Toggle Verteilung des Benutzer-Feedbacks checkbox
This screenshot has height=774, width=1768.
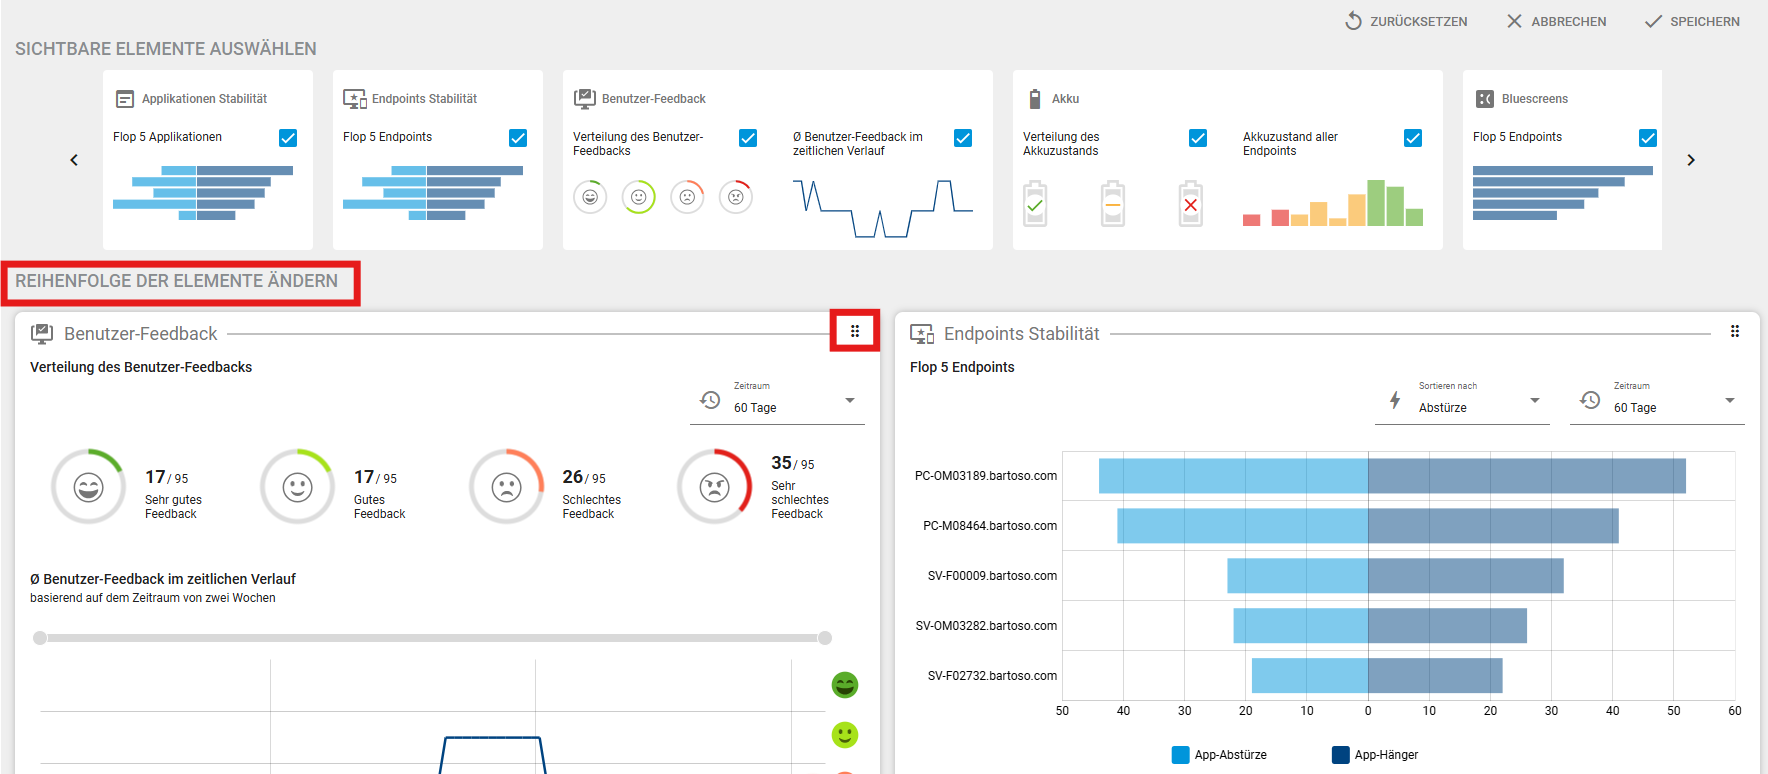point(748,138)
